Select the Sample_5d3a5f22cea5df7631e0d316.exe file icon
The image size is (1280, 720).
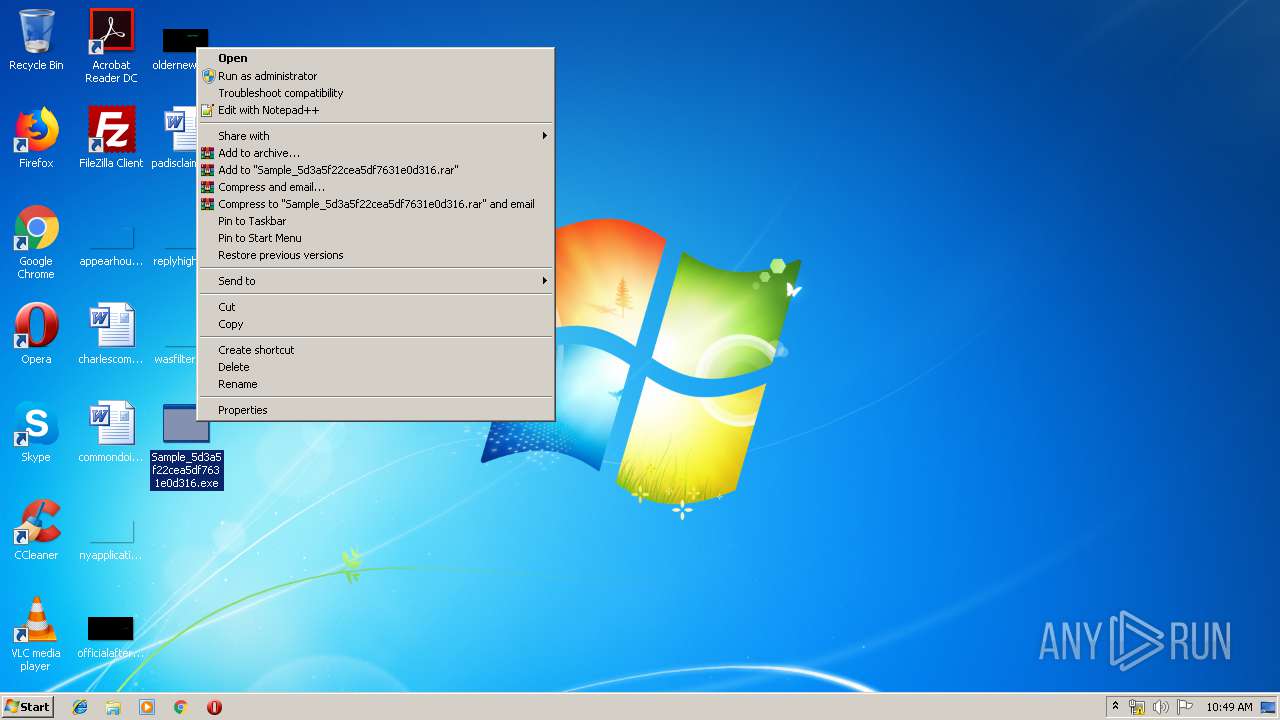tap(186, 446)
